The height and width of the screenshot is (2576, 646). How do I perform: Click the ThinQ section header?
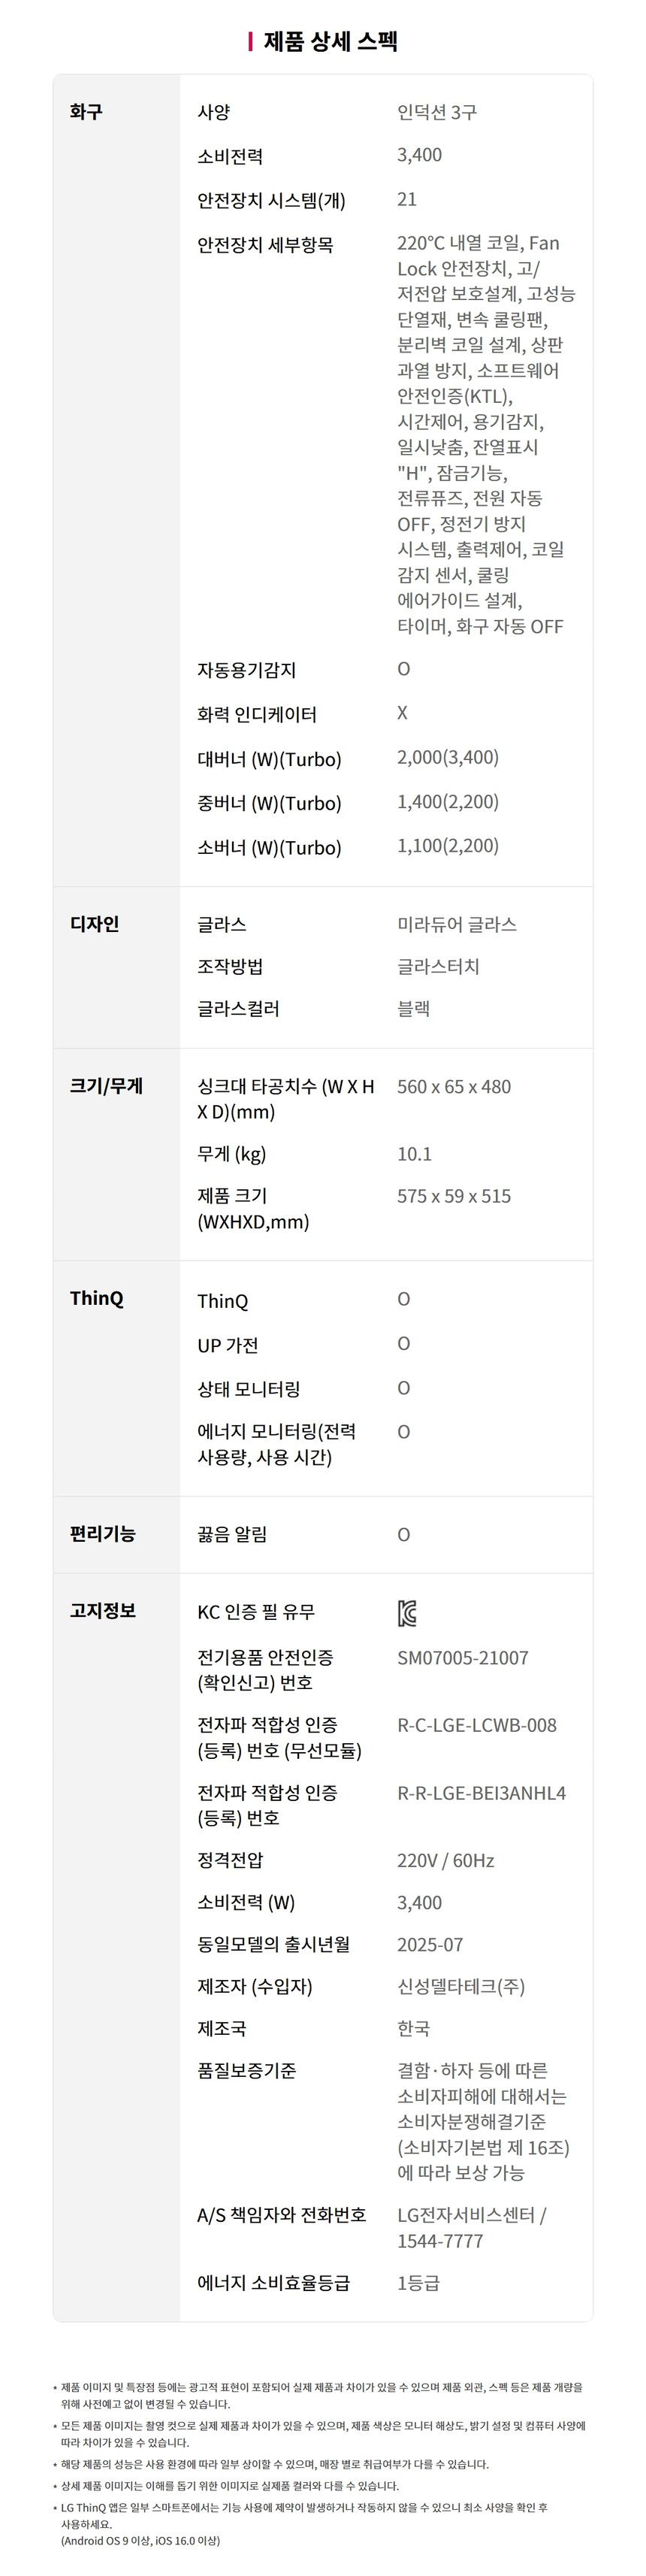coord(96,1299)
